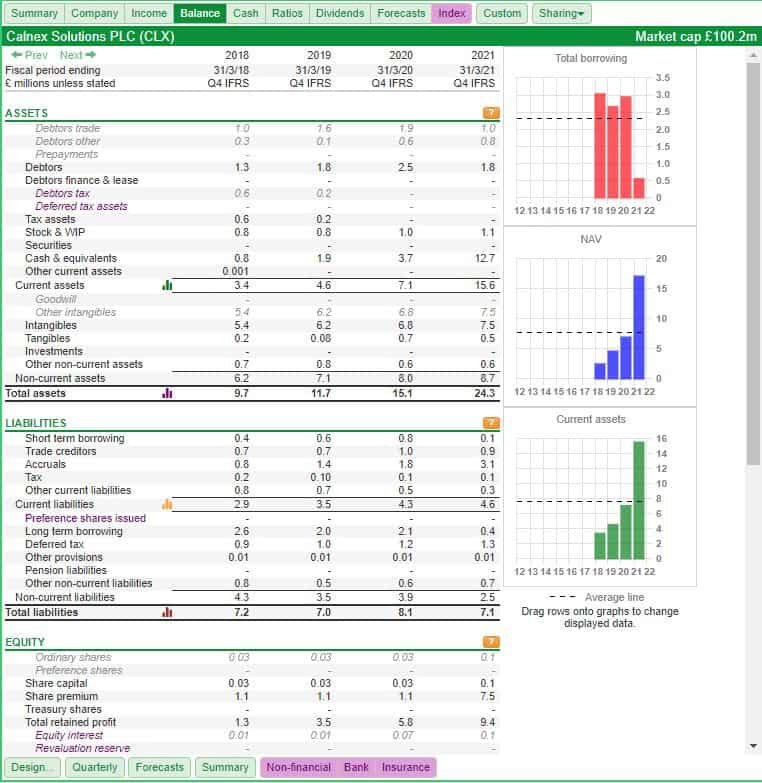
Task: Go to next period with Next arrow
Action: (78, 55)
